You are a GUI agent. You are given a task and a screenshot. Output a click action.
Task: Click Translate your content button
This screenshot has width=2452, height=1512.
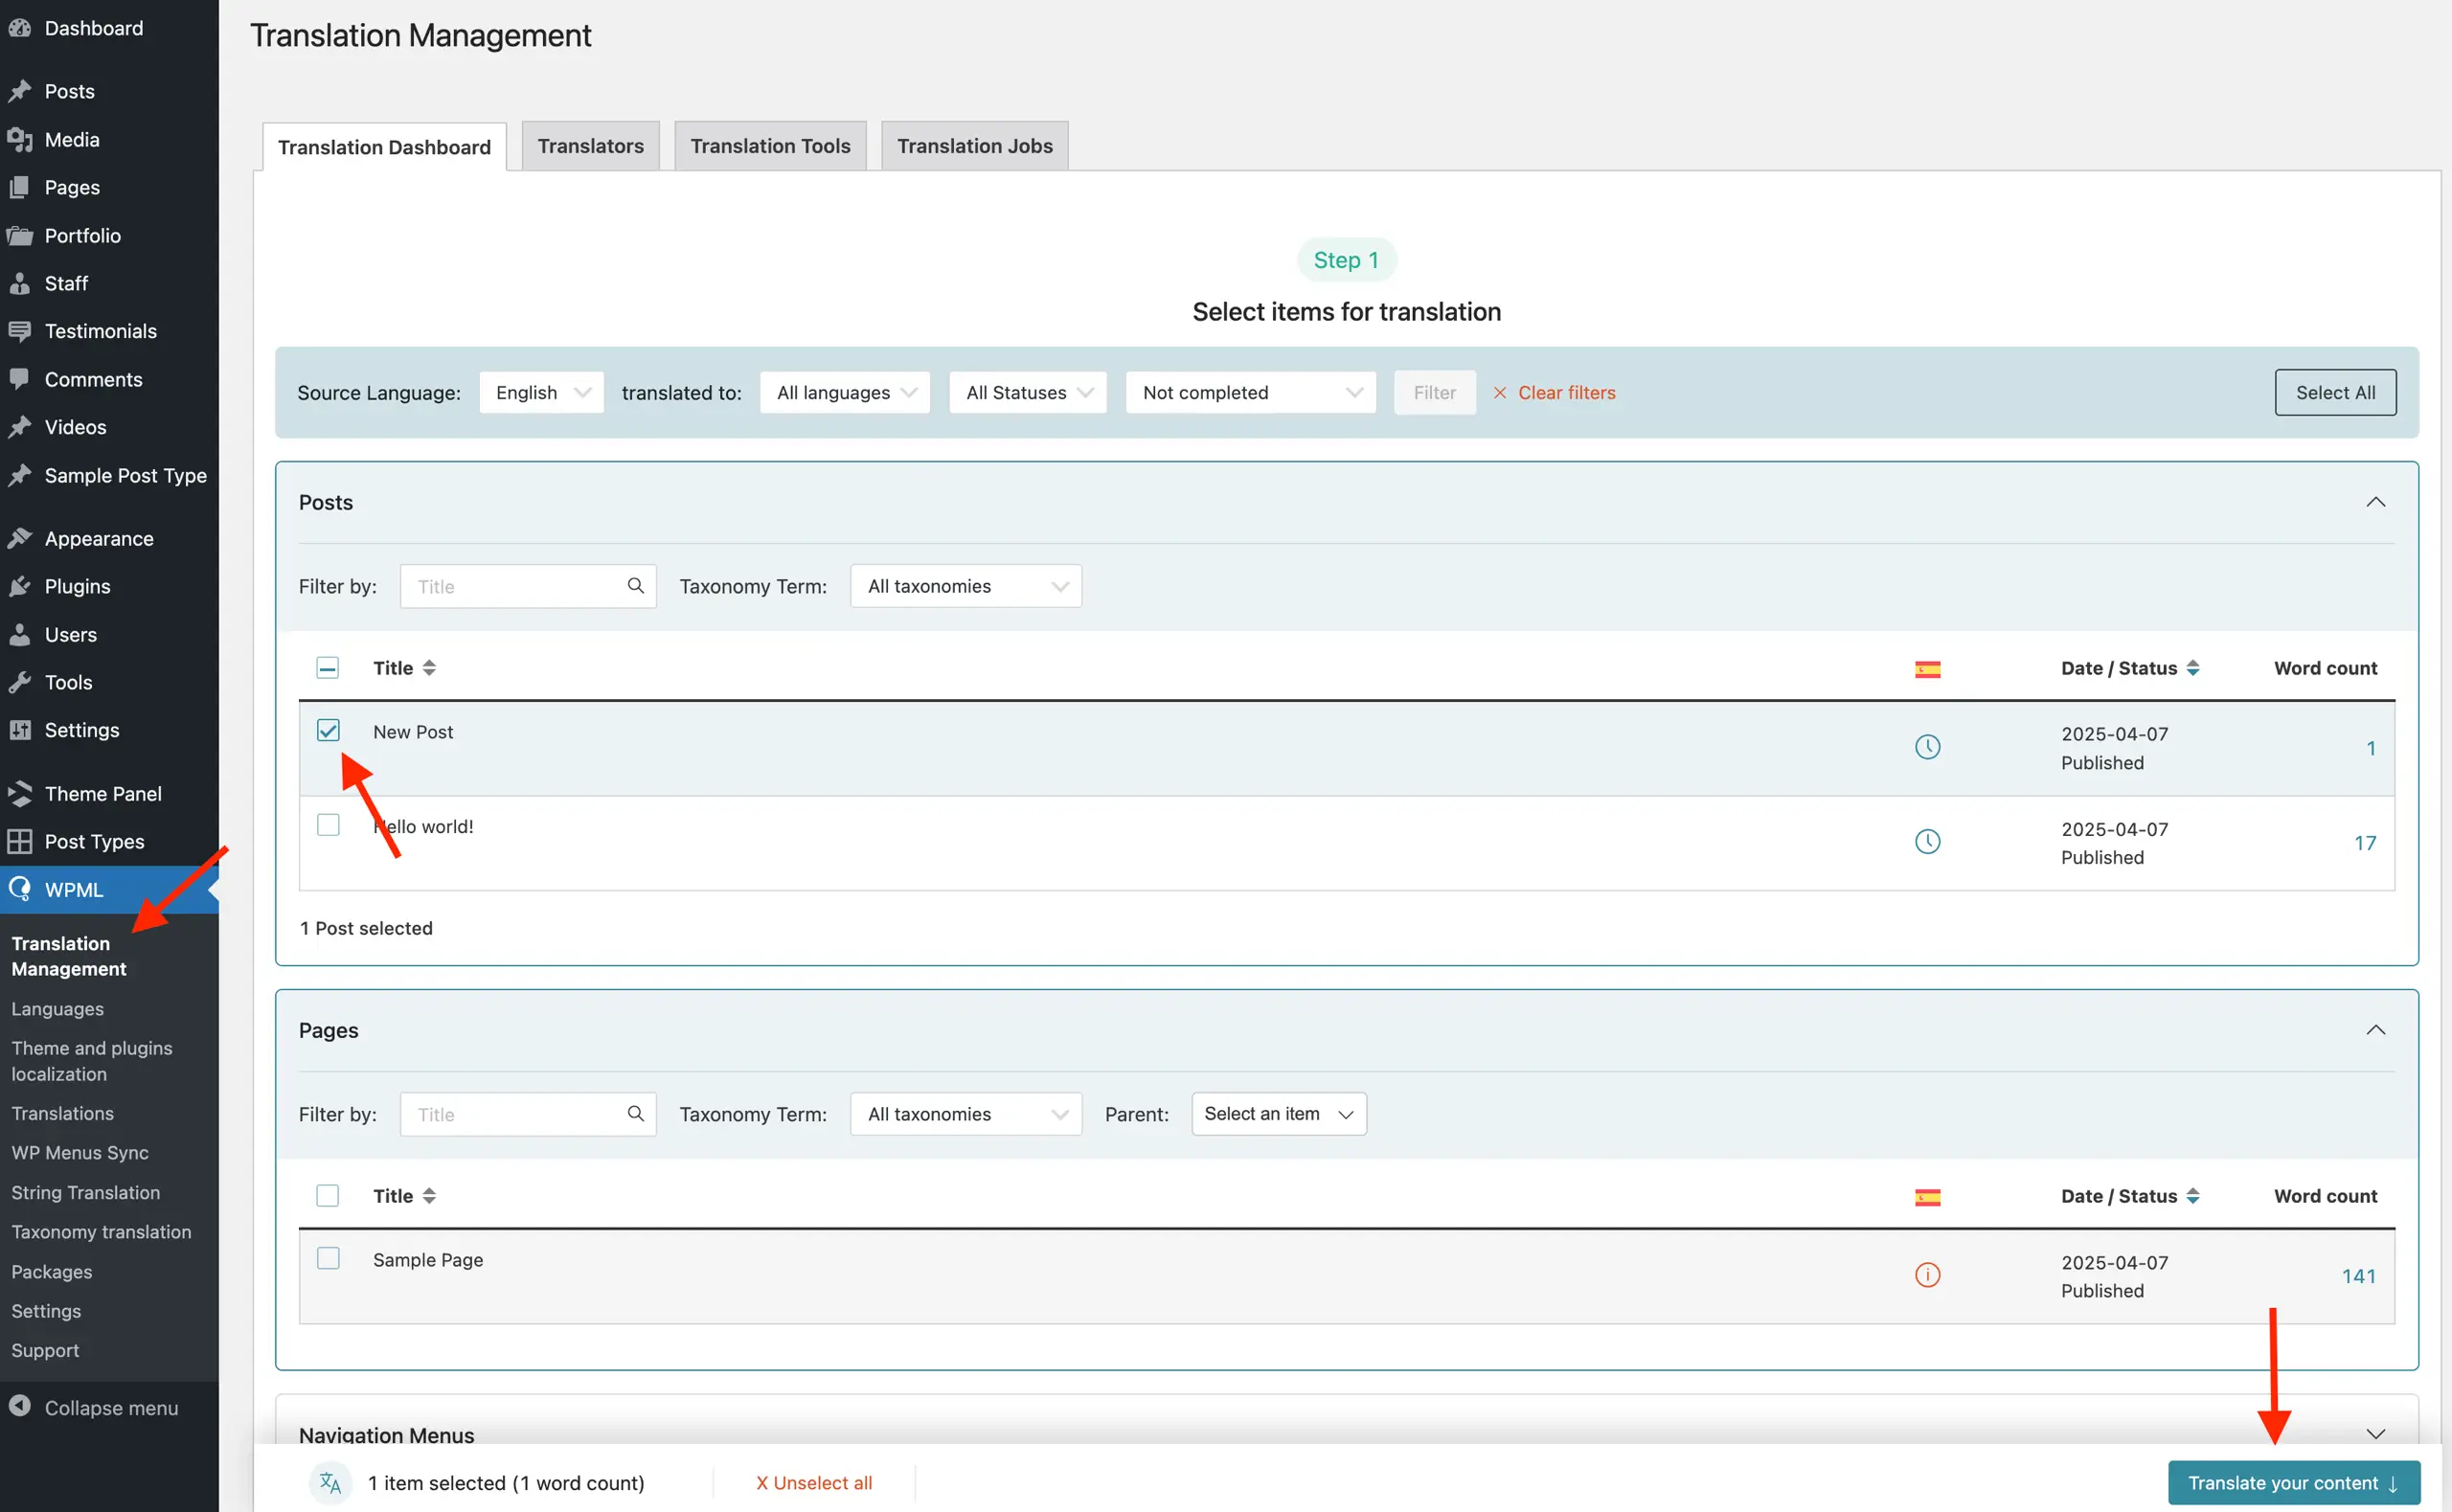2293,1482
